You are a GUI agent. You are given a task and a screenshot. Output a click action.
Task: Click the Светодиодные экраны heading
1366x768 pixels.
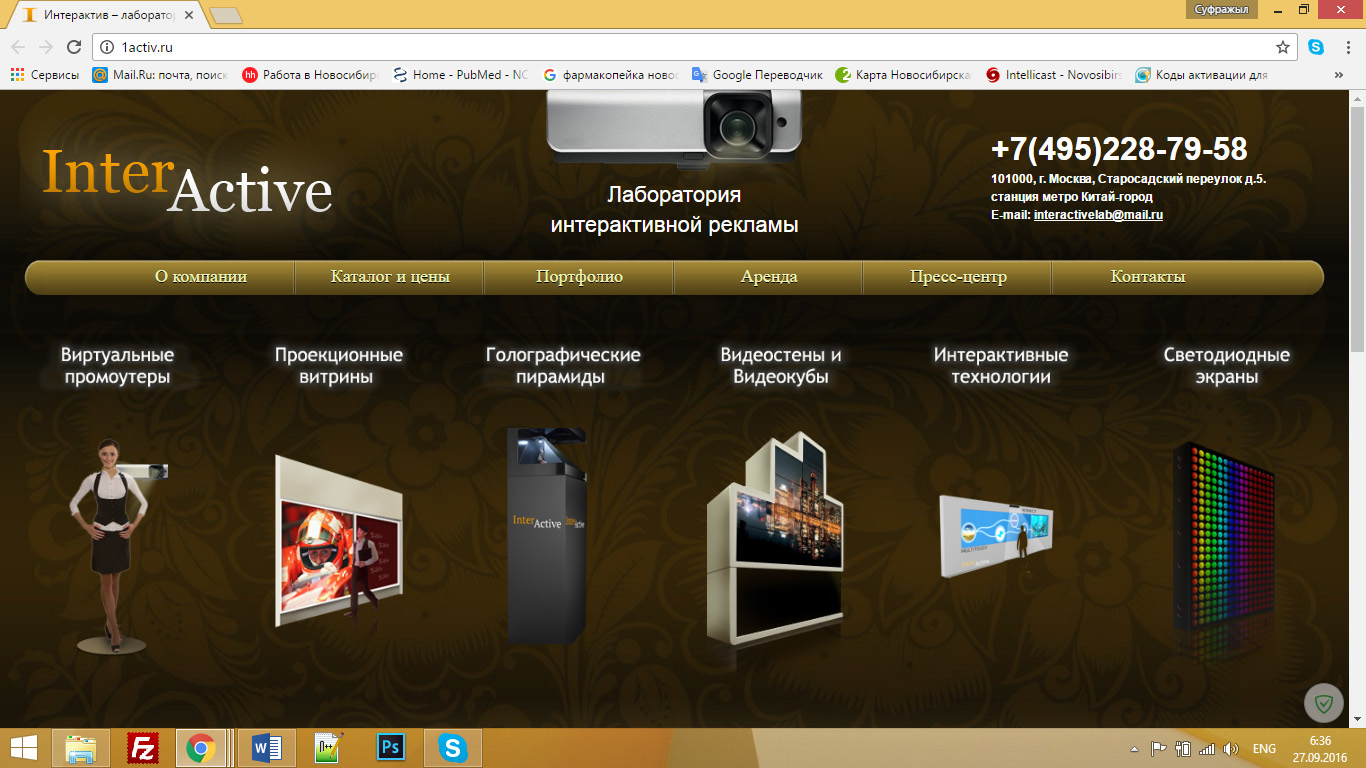click(1226, 366)
